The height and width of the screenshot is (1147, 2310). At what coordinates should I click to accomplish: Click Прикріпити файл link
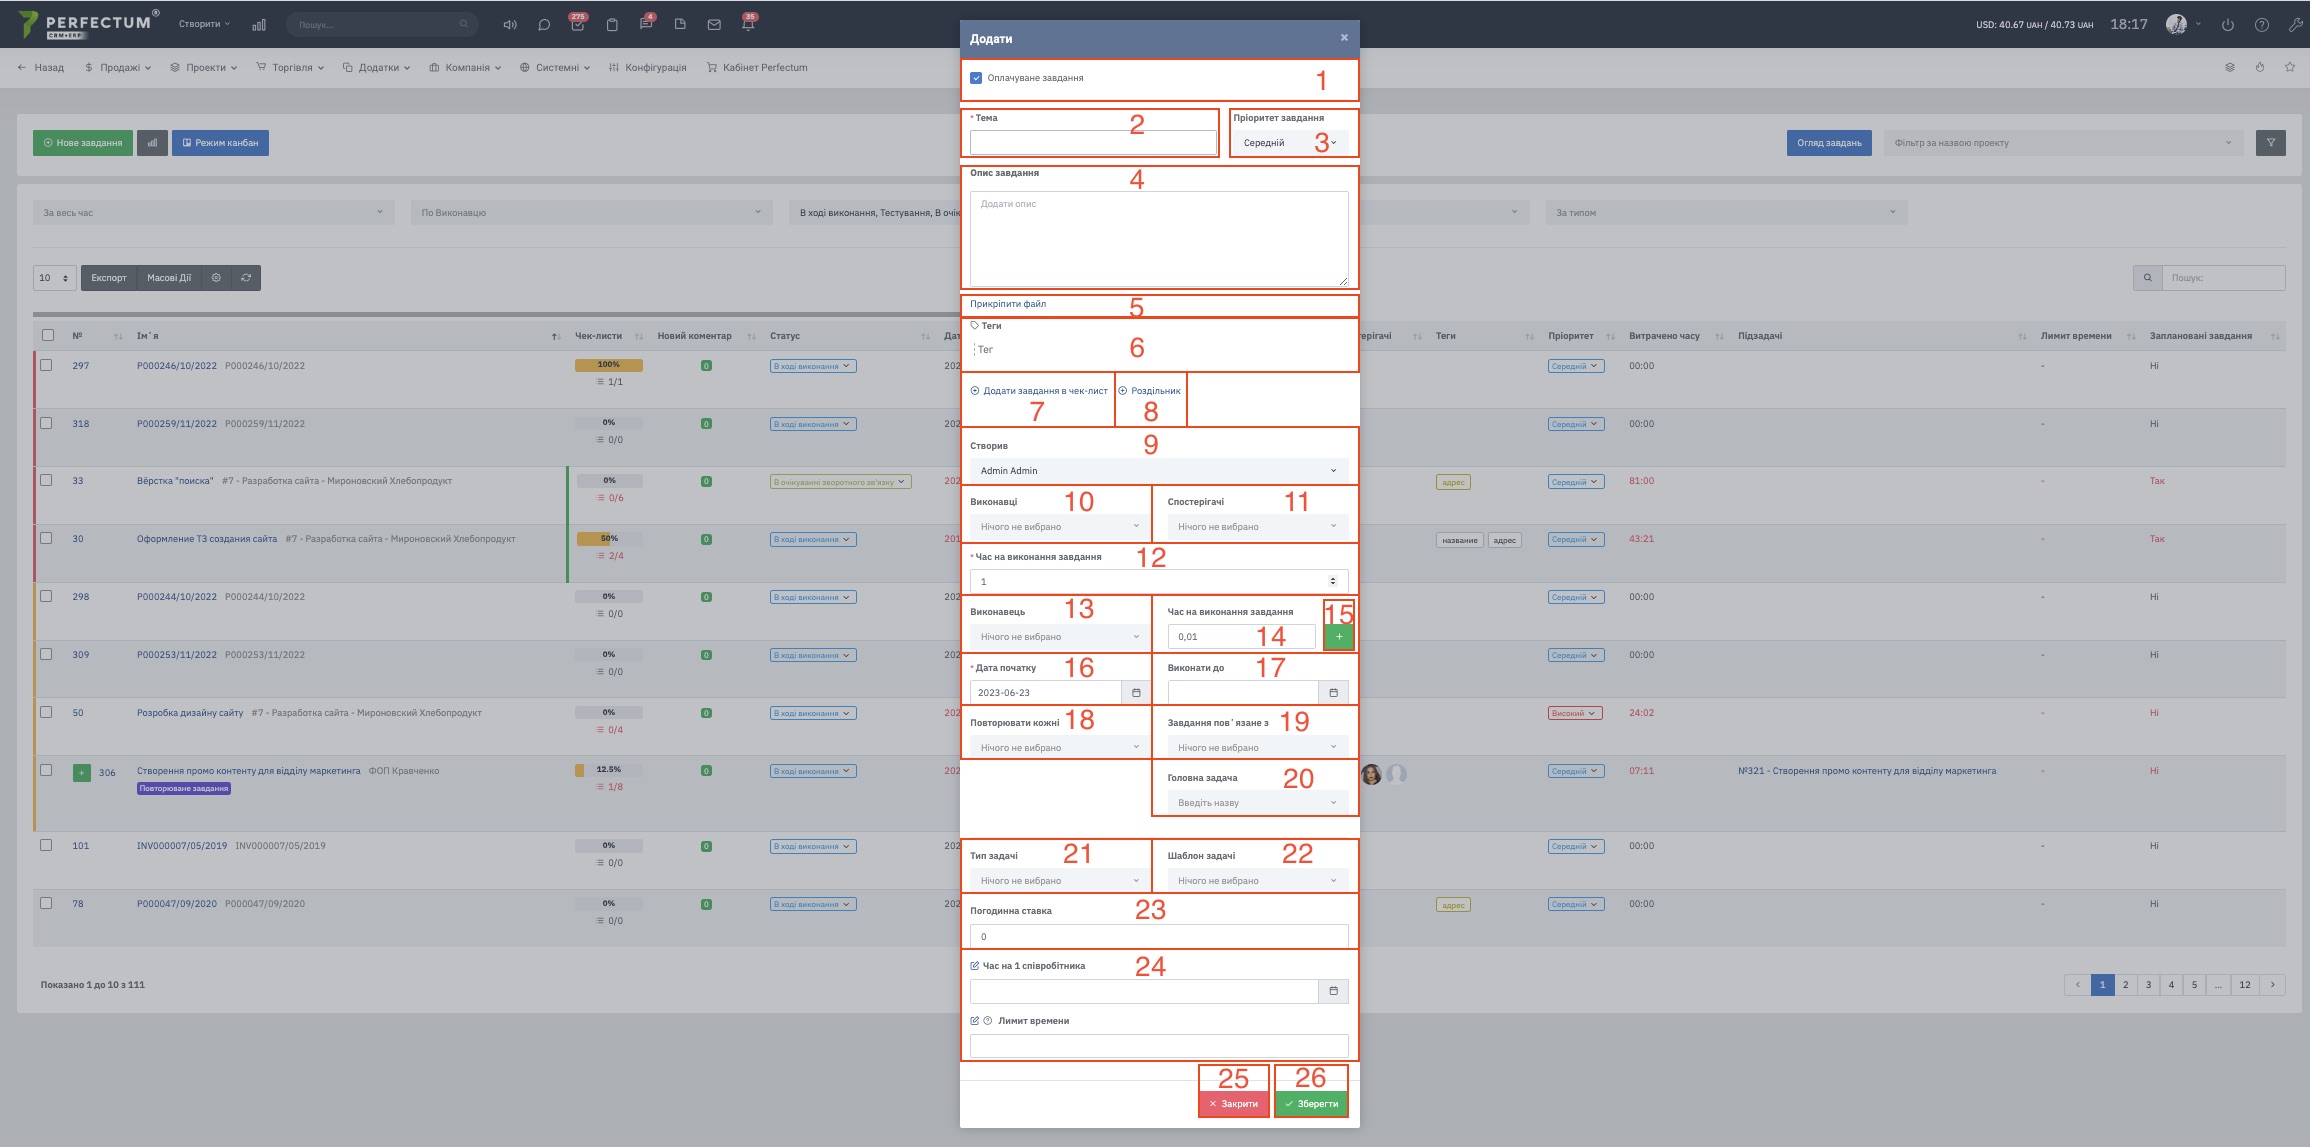(x=1008, y=304)
